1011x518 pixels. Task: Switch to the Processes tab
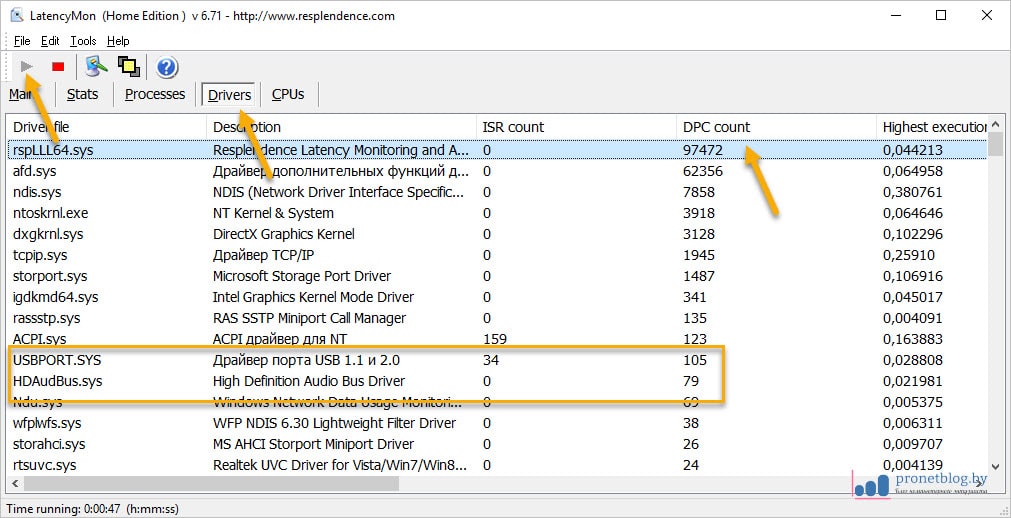[x=155, y=94]
